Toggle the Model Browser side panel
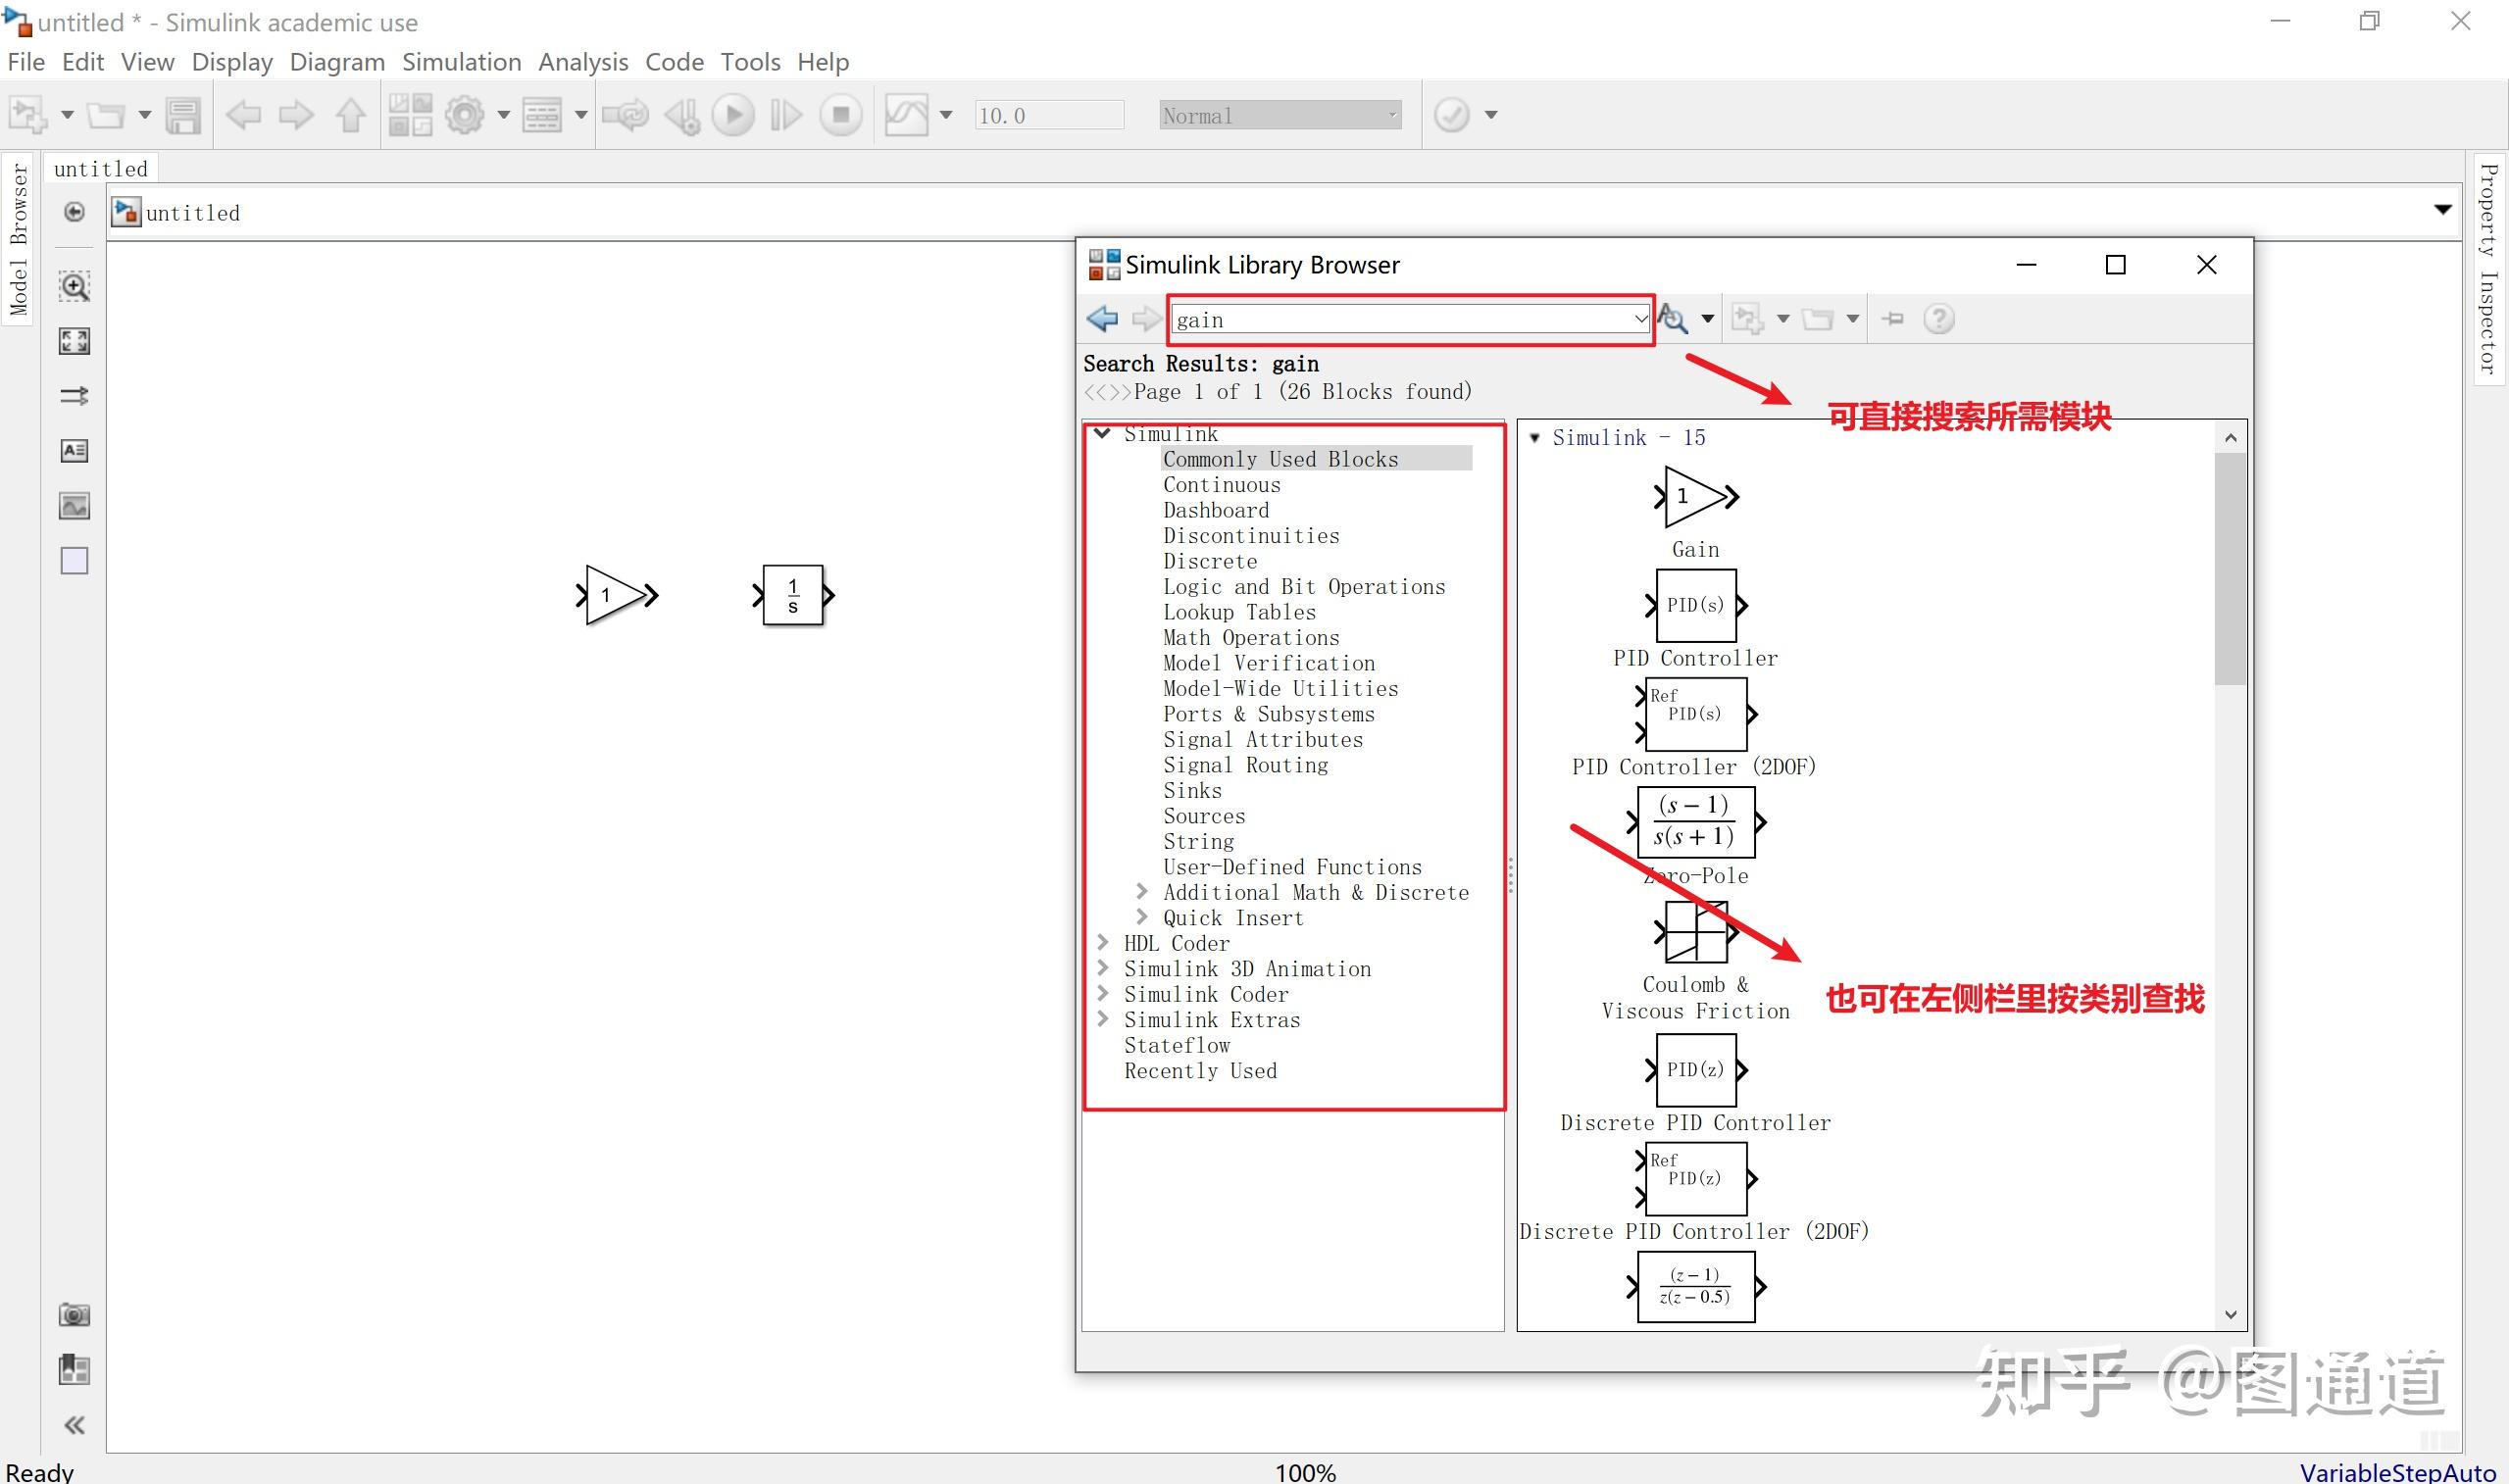The width and height of the screenshot is (2509, 1484). [x=18, y=240]
